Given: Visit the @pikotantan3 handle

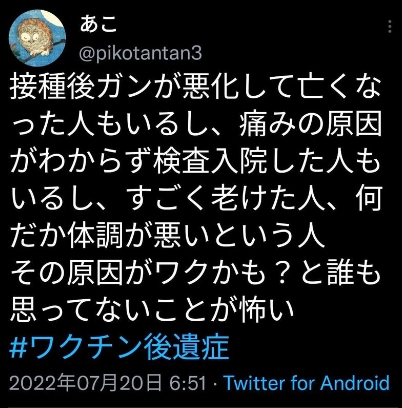Looking at the screenshot, I should (x=140, y=53).
